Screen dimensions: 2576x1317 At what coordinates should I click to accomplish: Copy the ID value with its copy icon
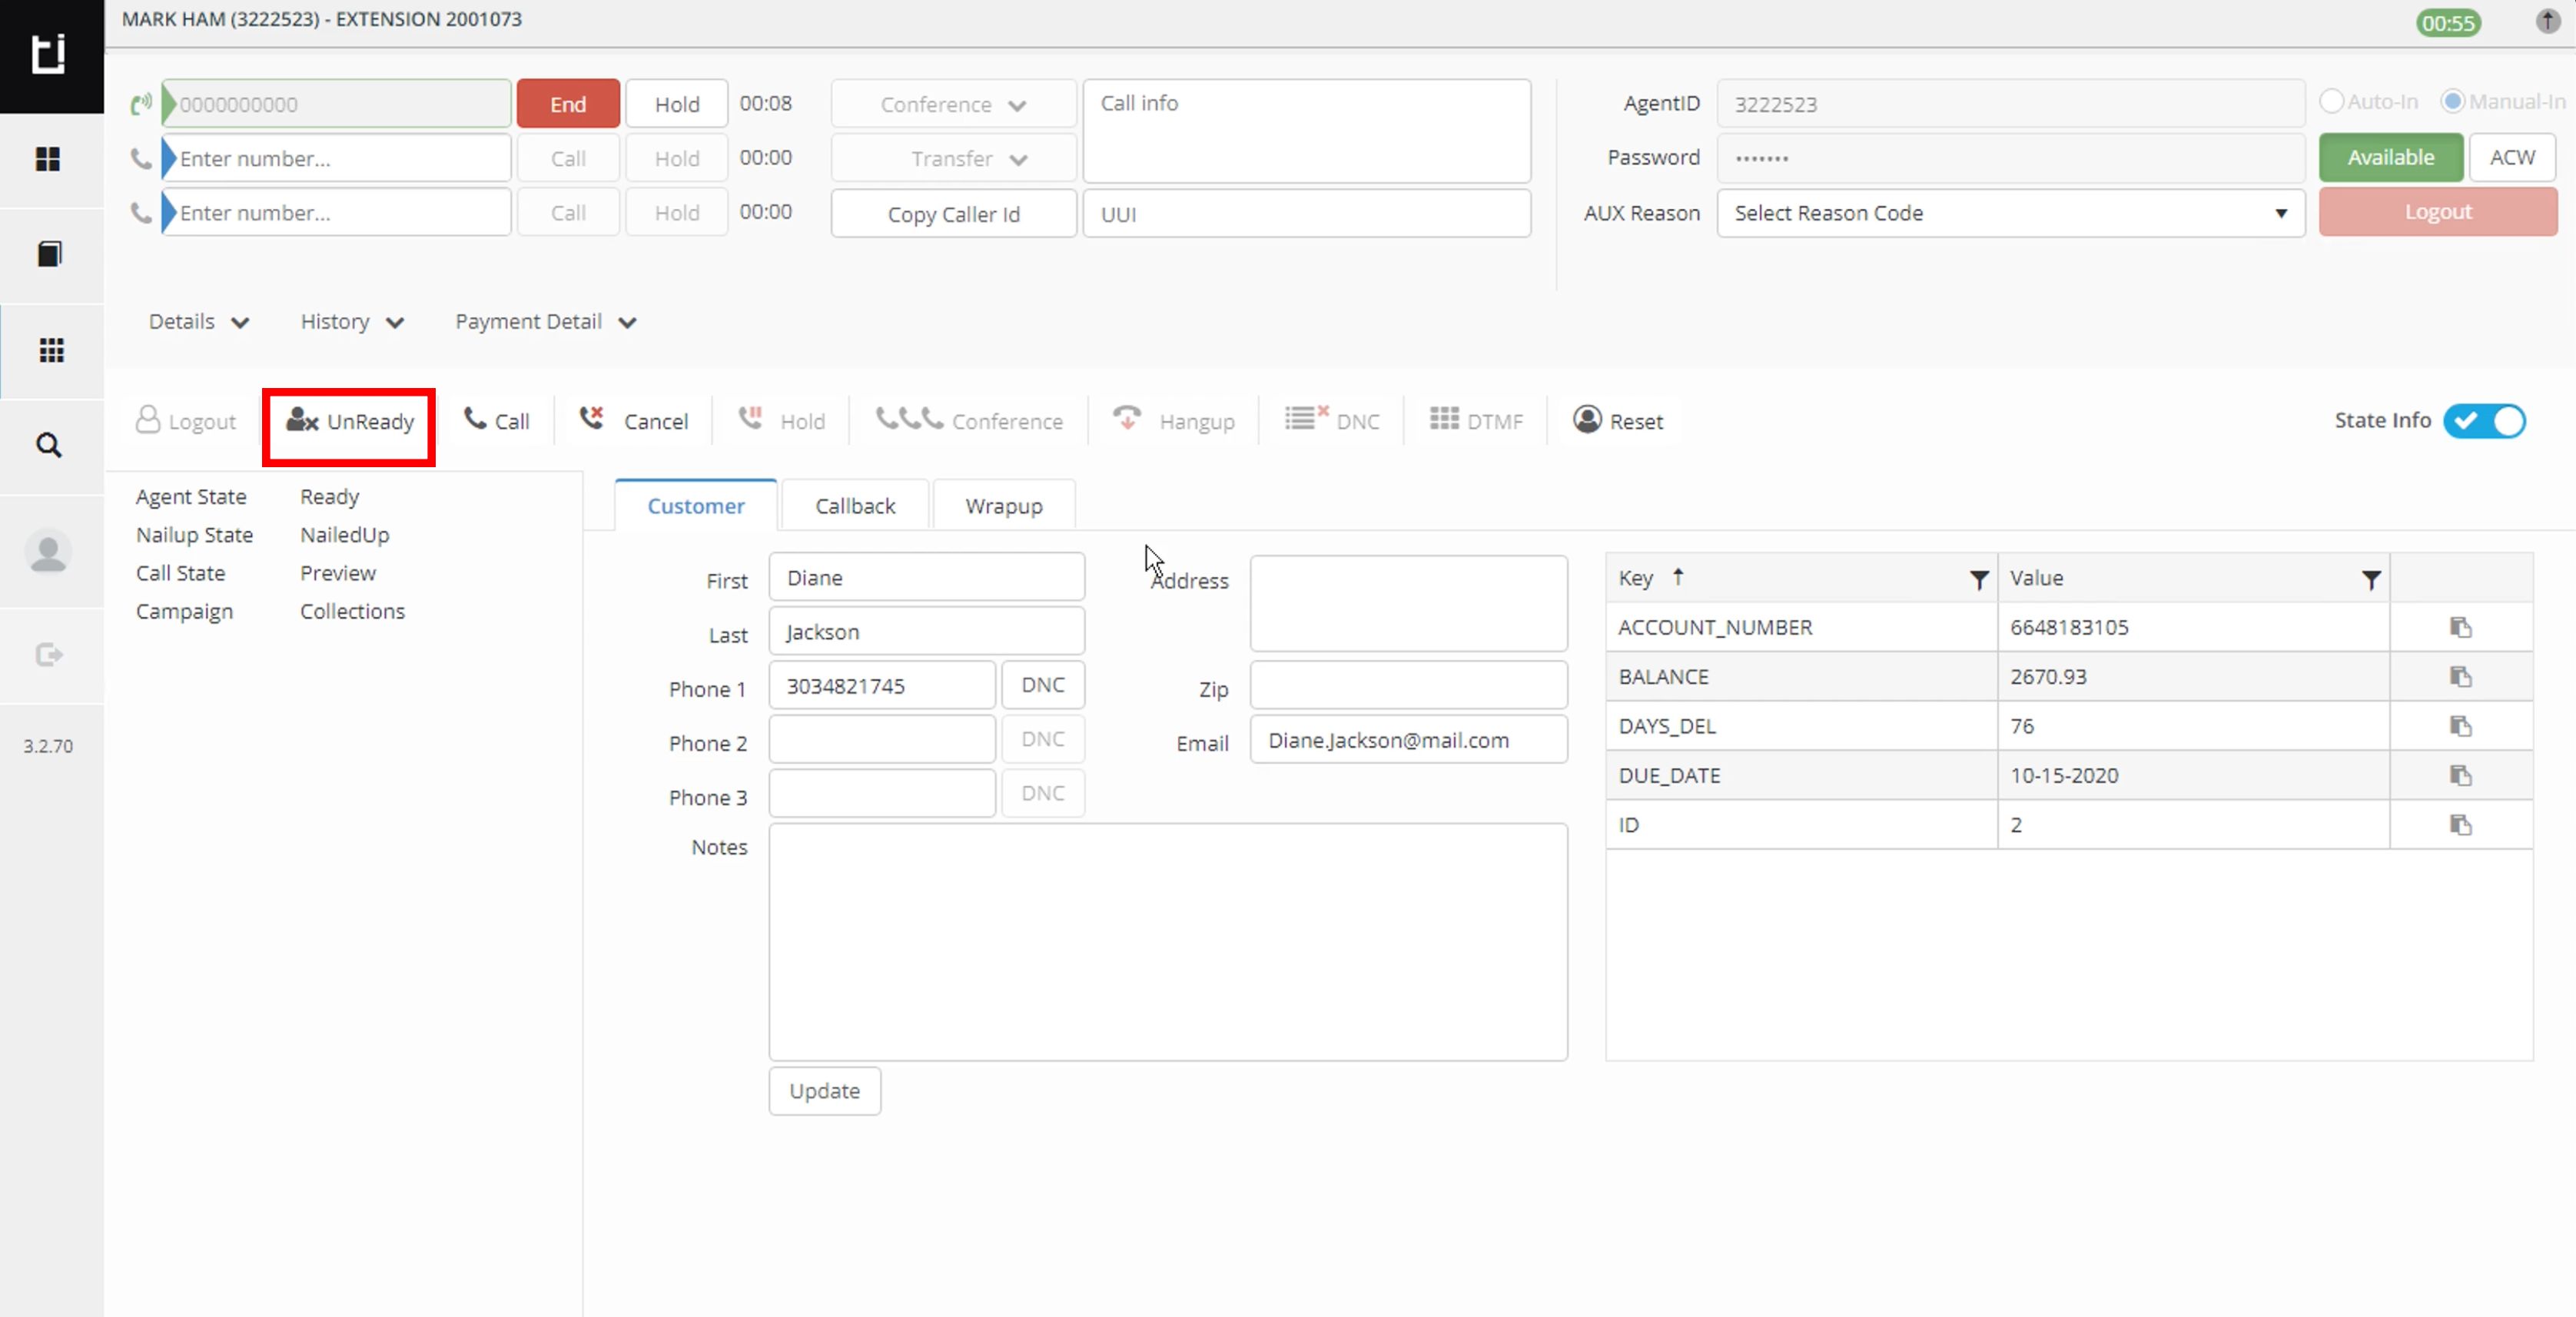[x=2461, y=825]
